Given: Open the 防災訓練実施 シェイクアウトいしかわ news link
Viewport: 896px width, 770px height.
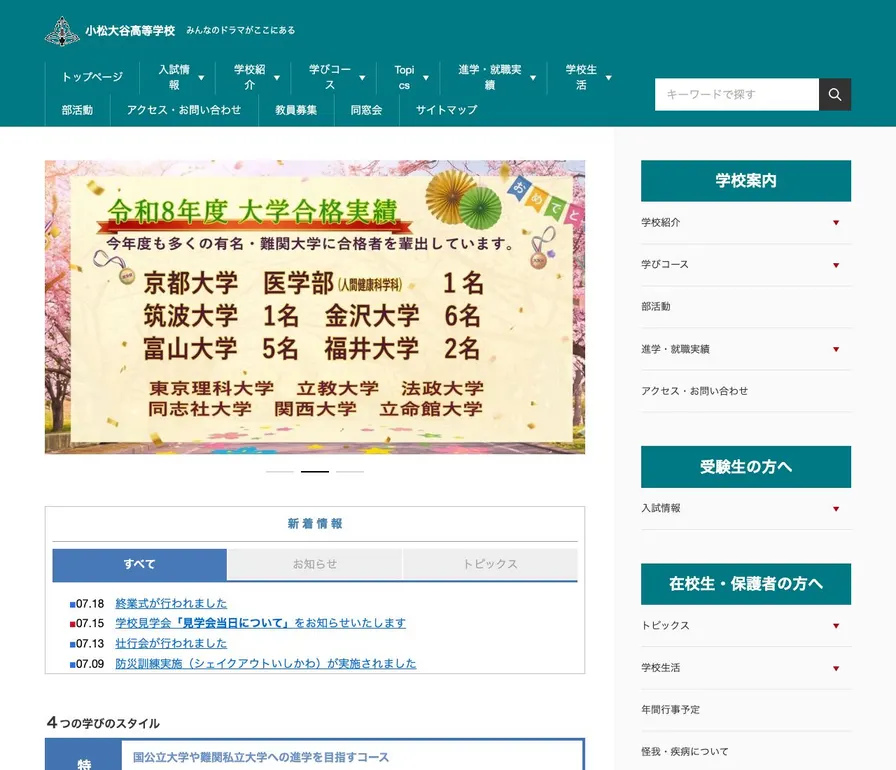Looking at the screenshot, I should click(x=266, y=664).
